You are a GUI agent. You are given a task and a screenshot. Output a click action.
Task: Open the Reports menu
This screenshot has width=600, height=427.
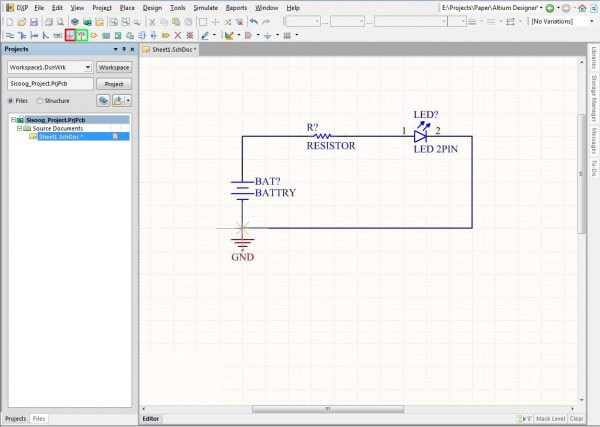pos(236,8)
